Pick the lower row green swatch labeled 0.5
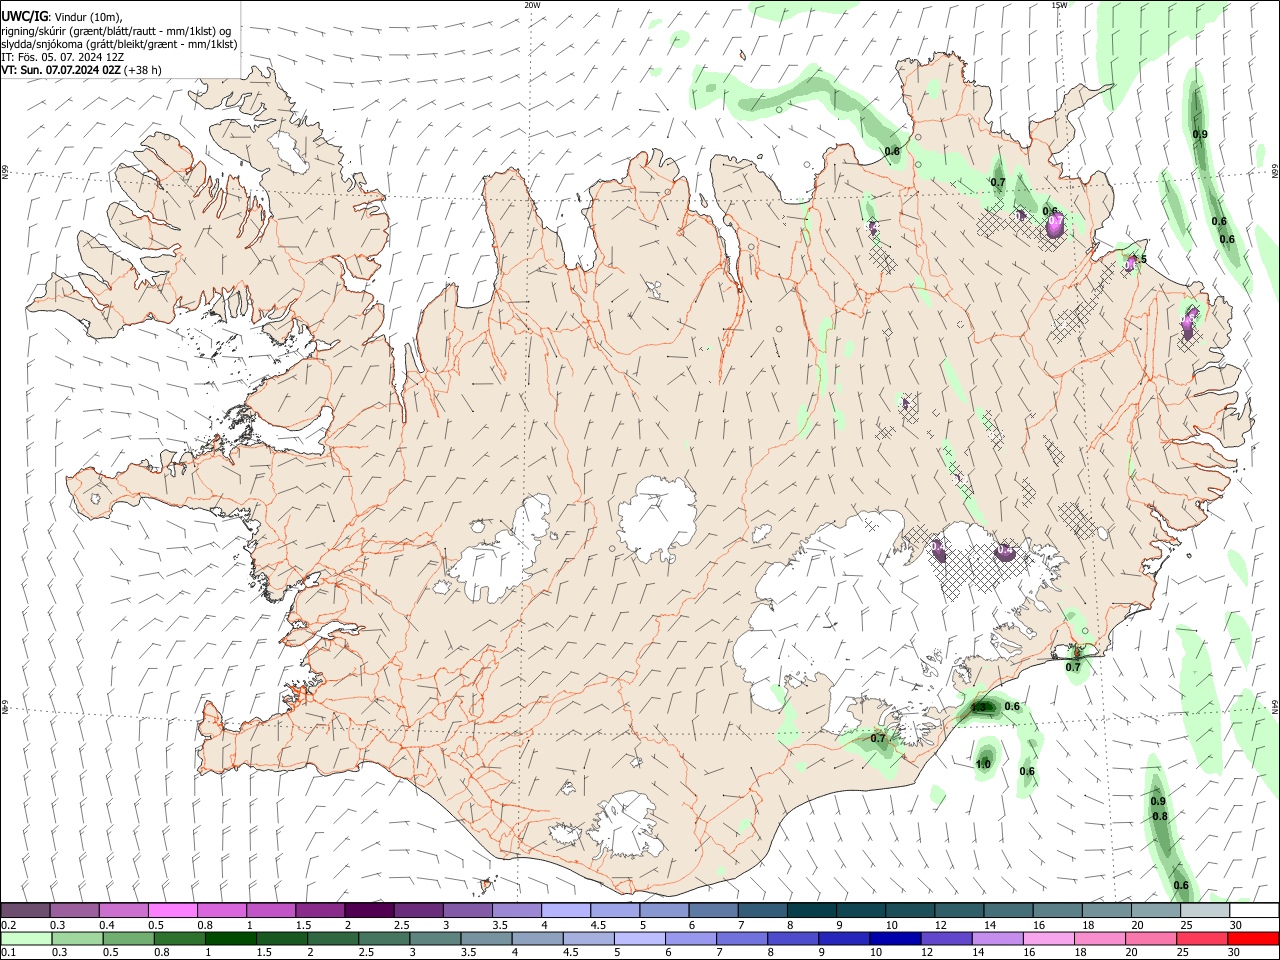The height and width of the screenshot is (960, 1280). pos(128,939)
